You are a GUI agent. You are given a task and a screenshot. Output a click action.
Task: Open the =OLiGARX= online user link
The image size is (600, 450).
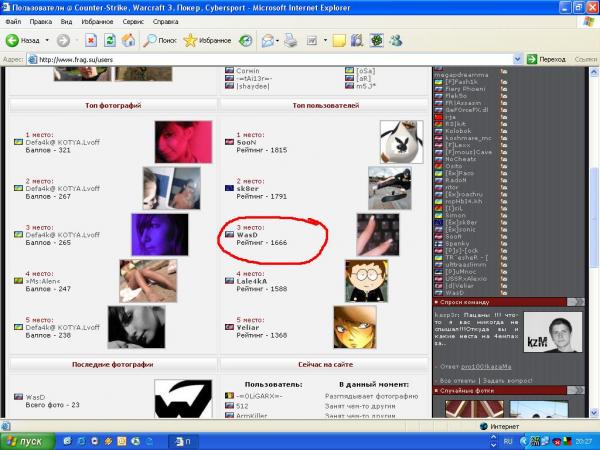tap(259, 396)
